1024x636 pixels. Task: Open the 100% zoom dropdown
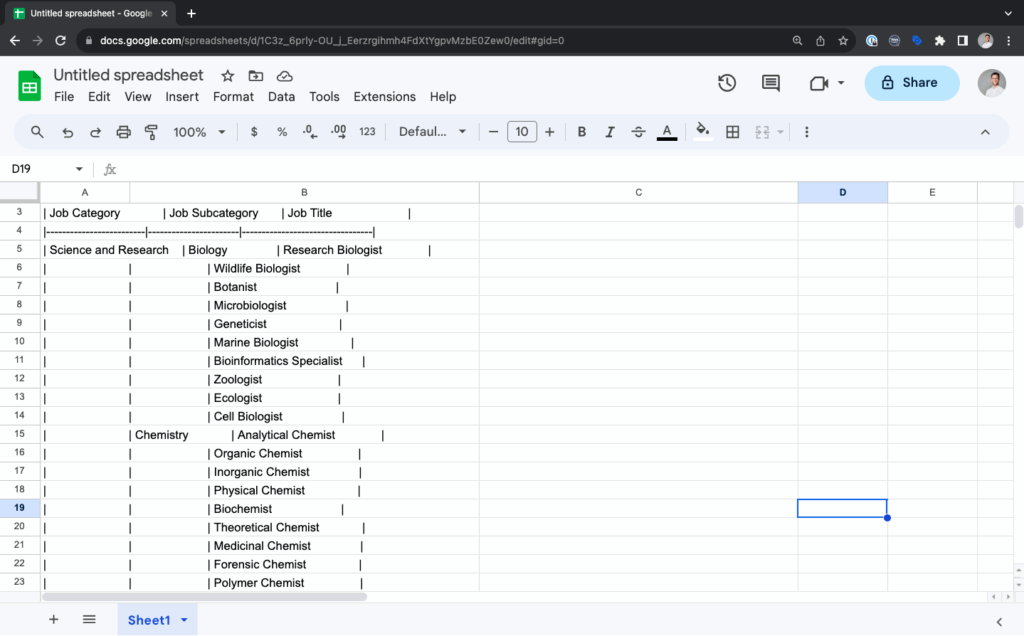tap(199, 132)
